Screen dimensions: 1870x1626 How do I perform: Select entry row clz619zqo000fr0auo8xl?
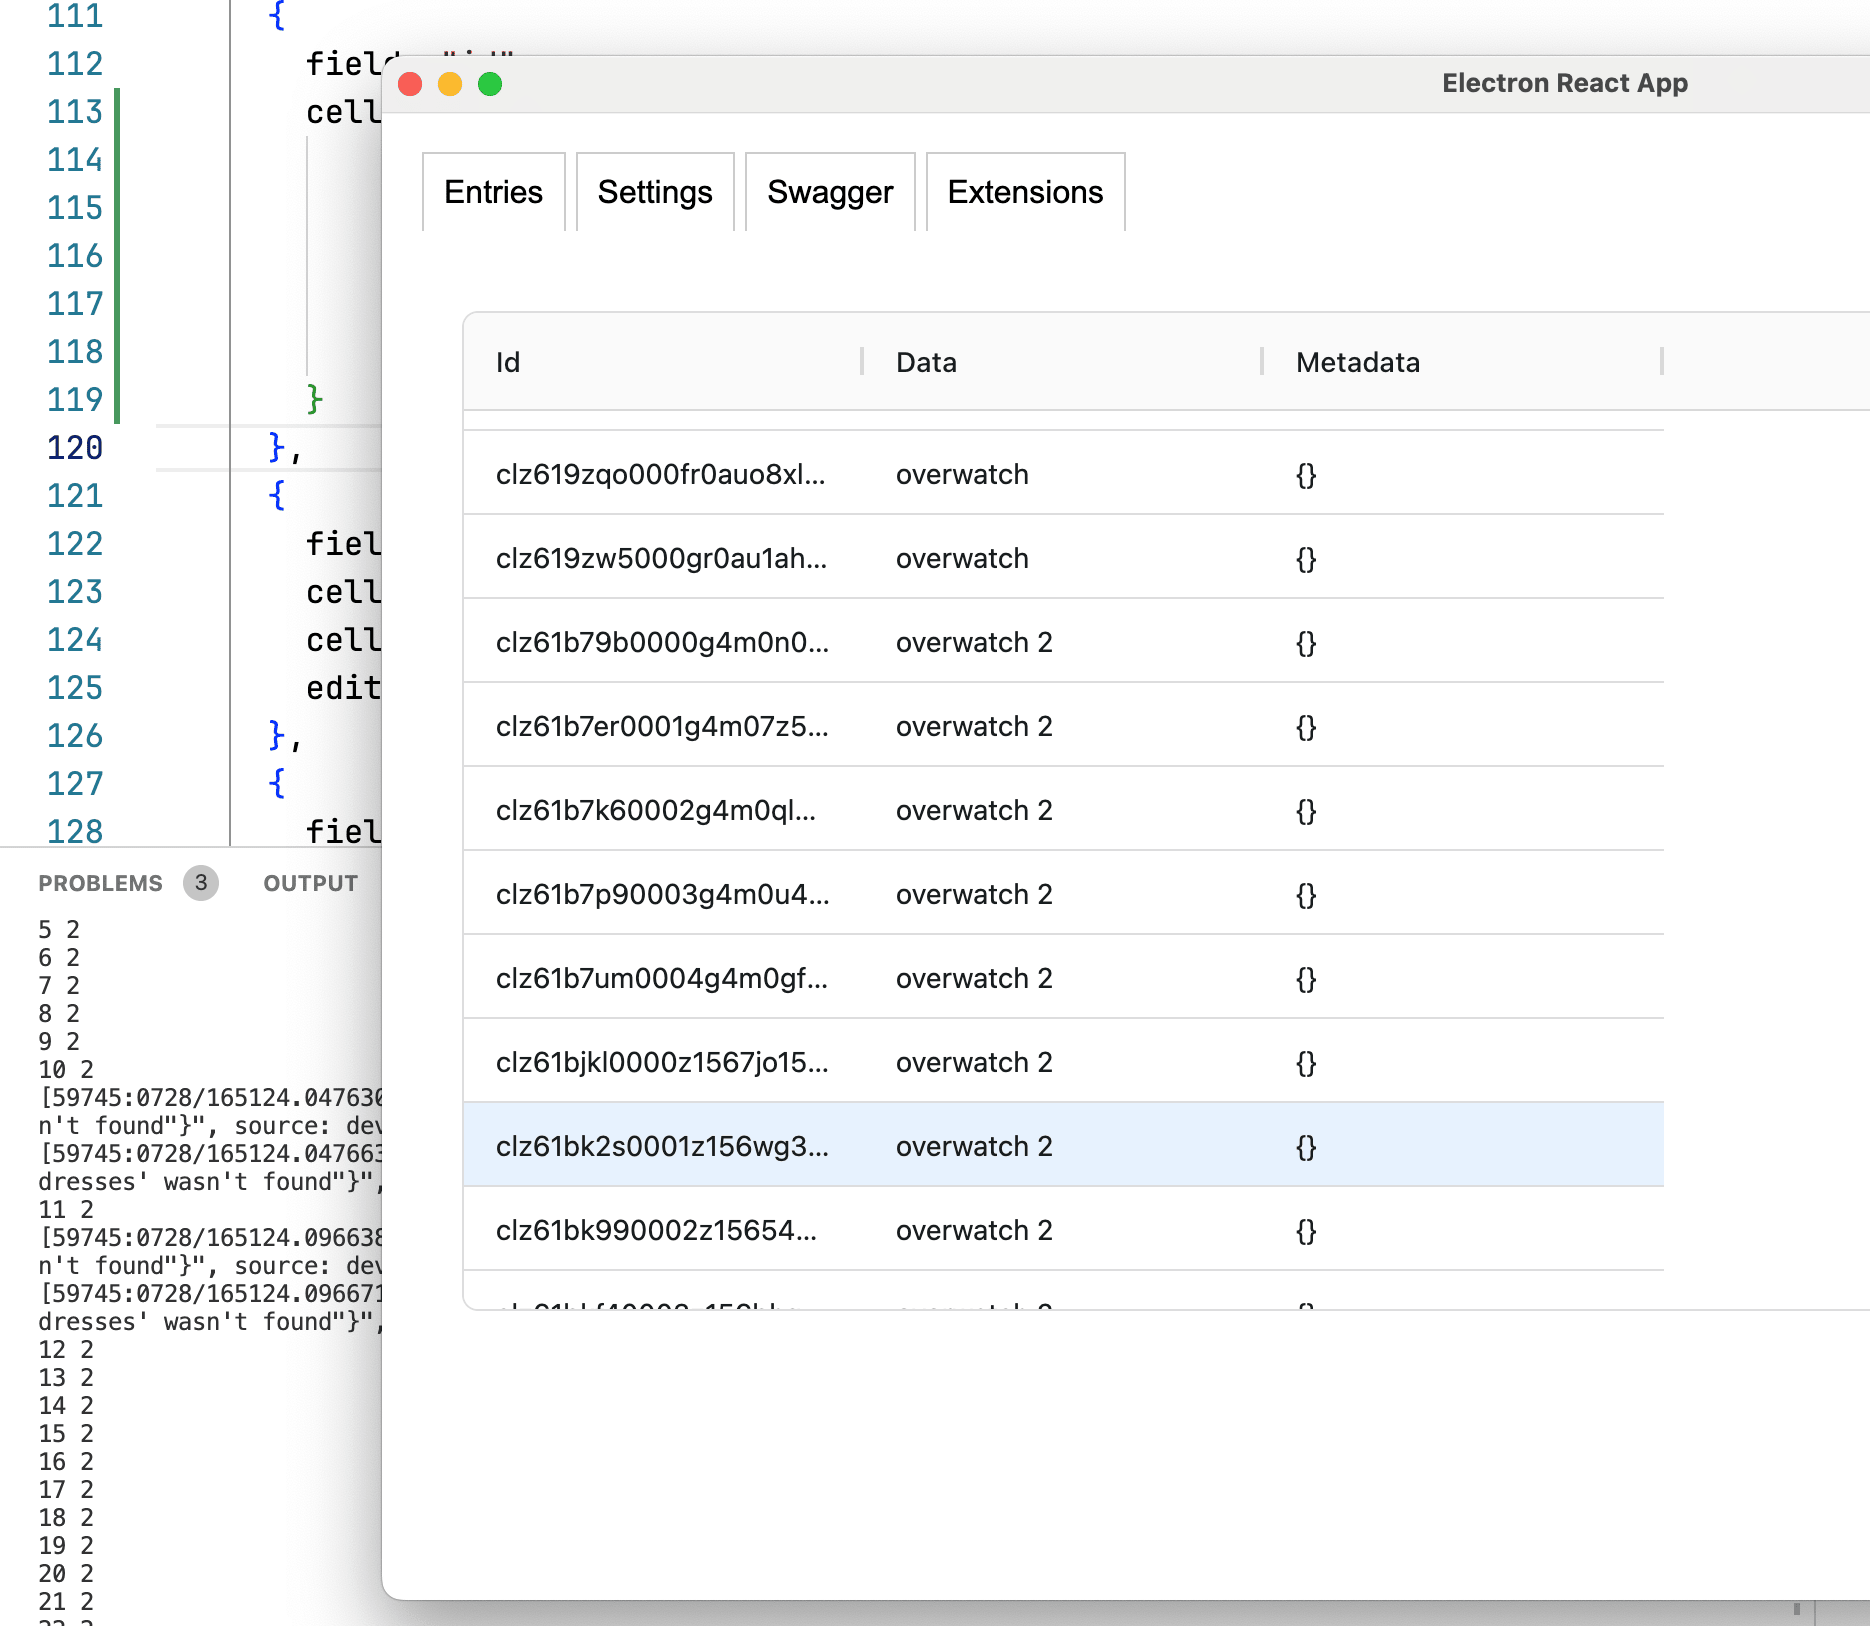[660, 474]
